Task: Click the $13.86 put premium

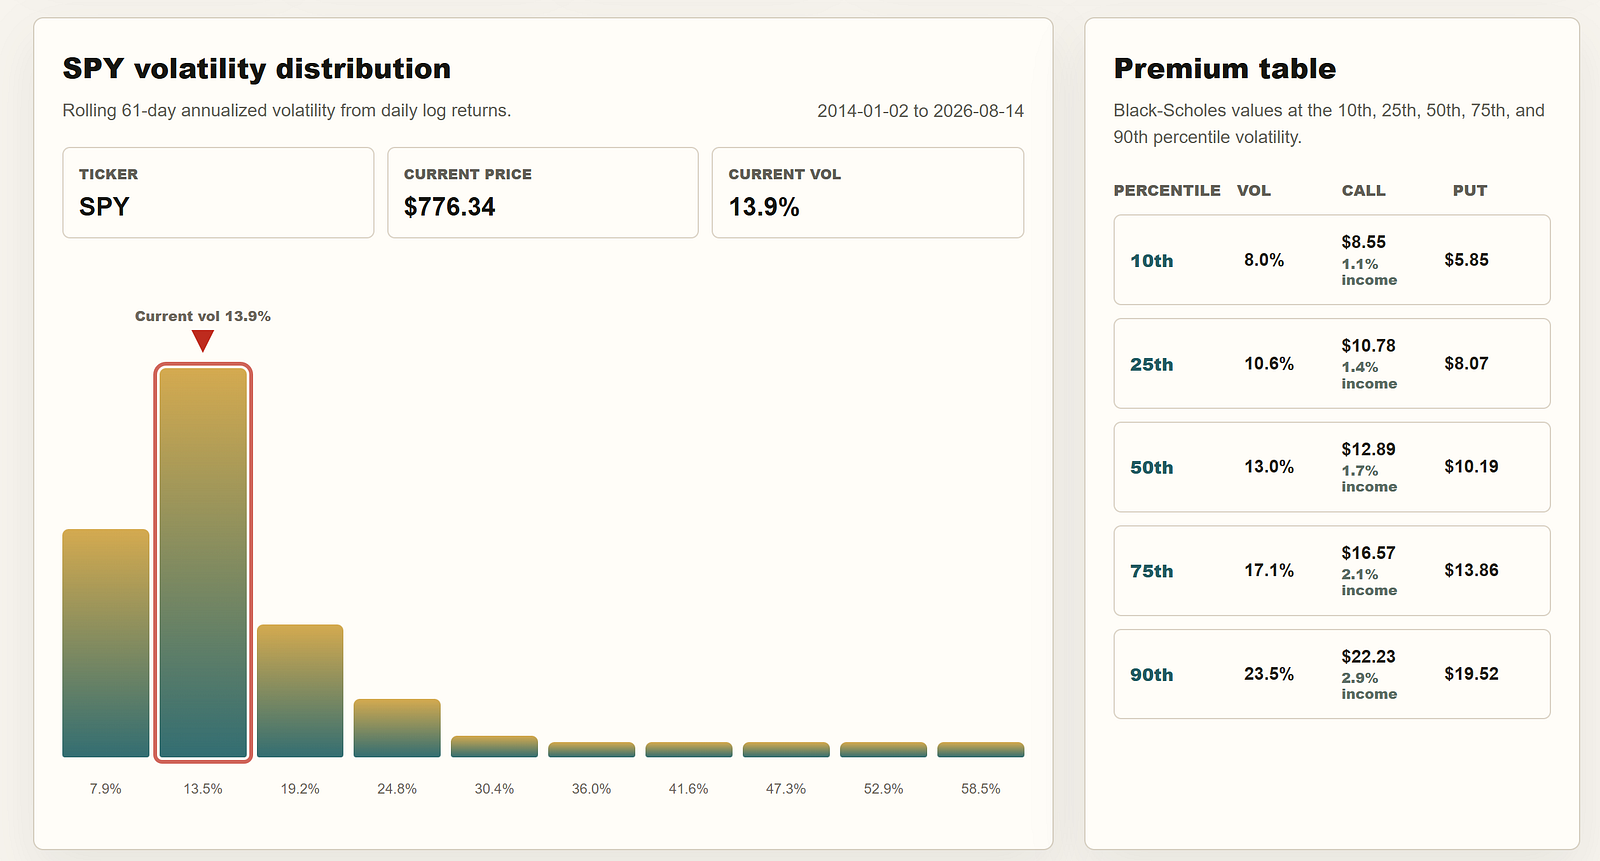Action: pos(1472,570)
